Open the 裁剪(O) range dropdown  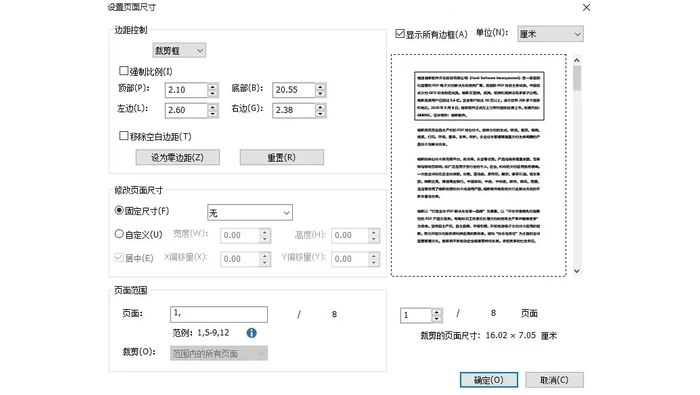[219, 353]
